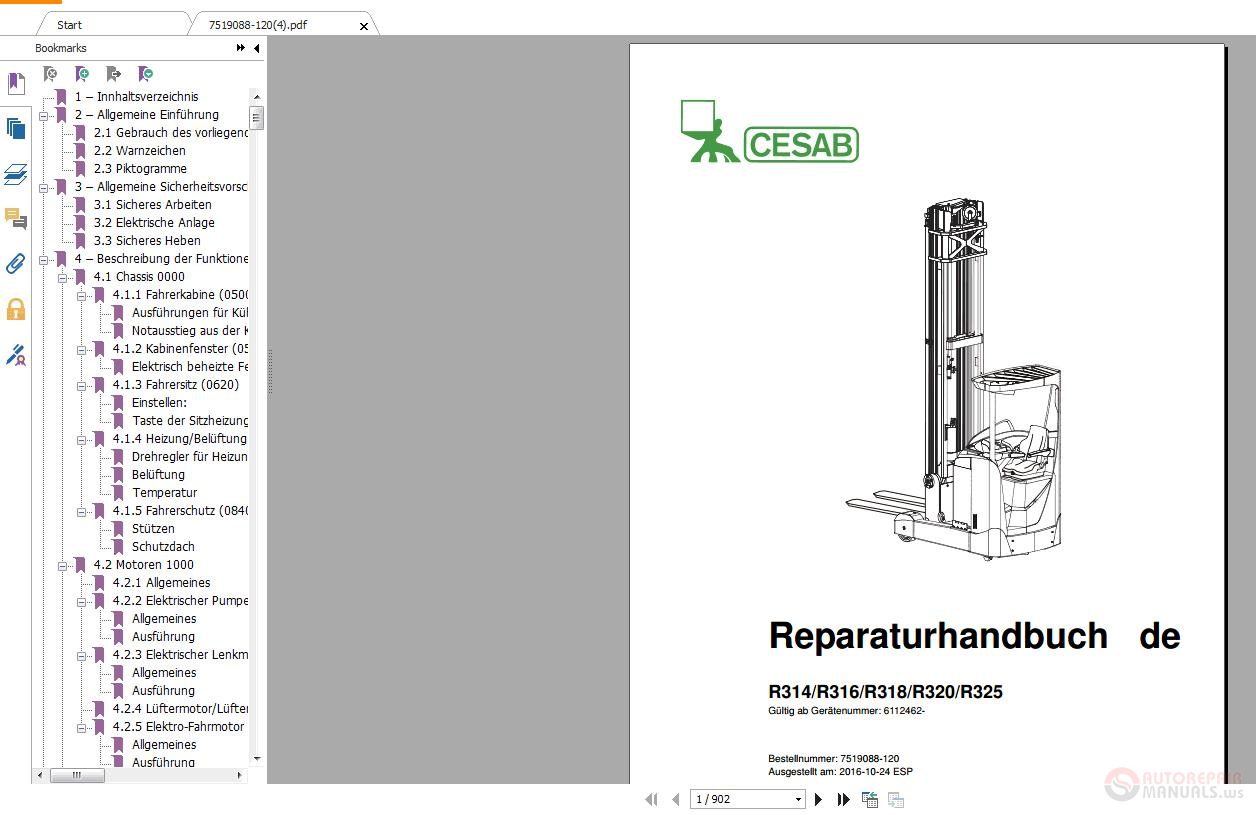Screen dimensions: 1256x815
Task: Click the previous view icon
Action: coord(870,799)
